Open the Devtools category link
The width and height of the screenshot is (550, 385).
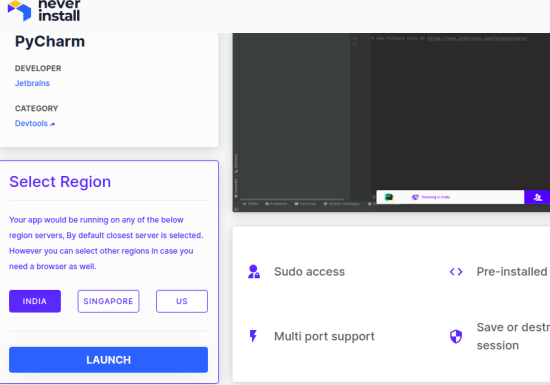coord(31,123)
